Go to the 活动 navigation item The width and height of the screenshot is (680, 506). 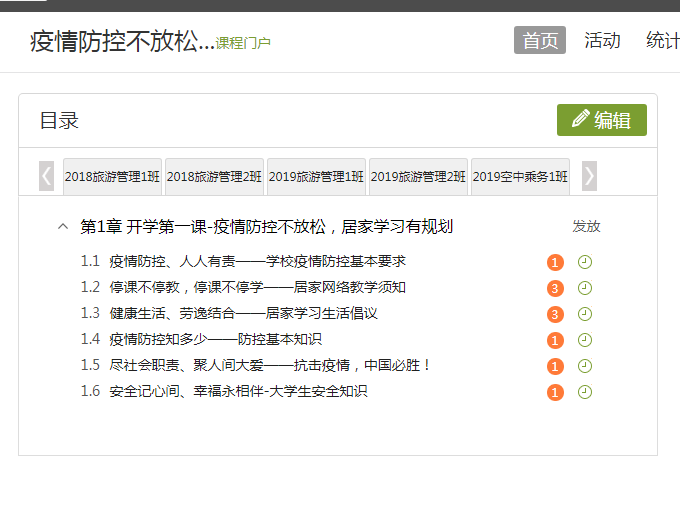point(602,41)
